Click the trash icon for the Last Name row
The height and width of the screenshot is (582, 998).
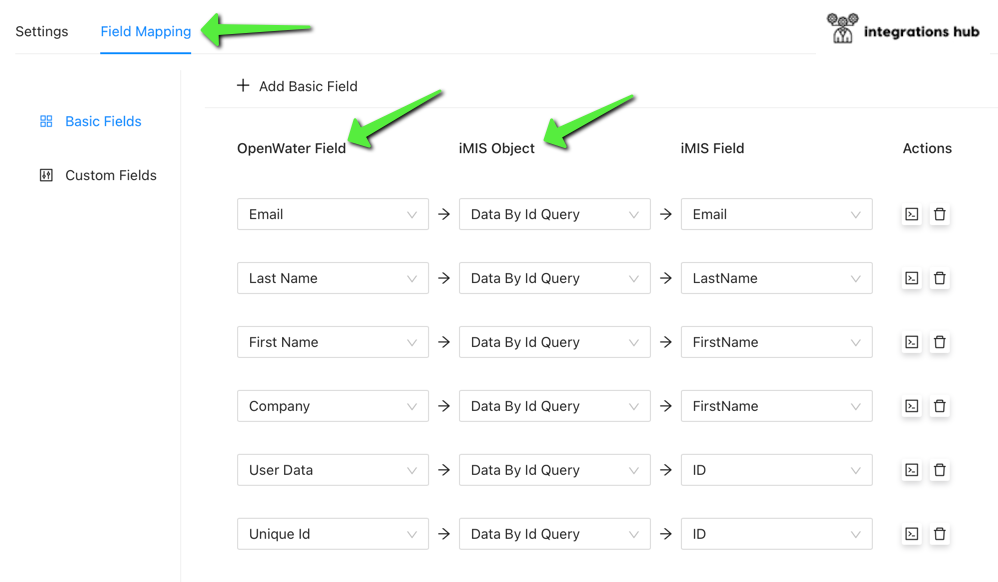[939, 278]
